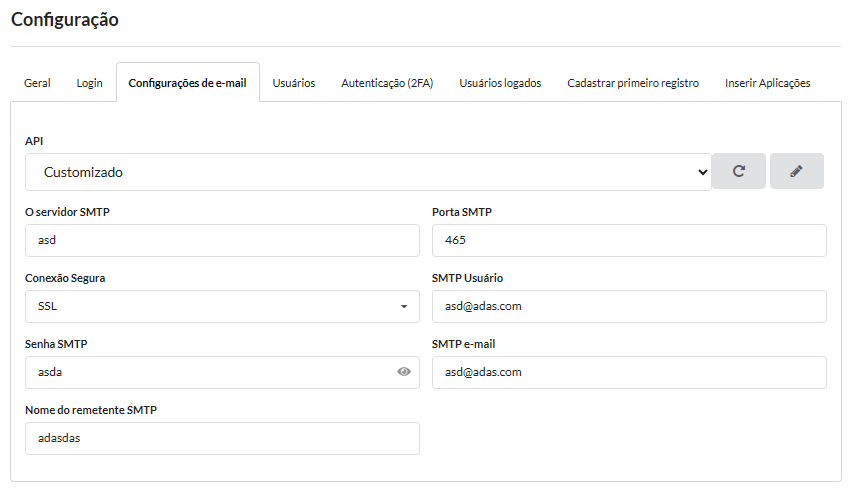The image size is (853, 489).
Task: Open the Login tab
Action: pos(90,83)
